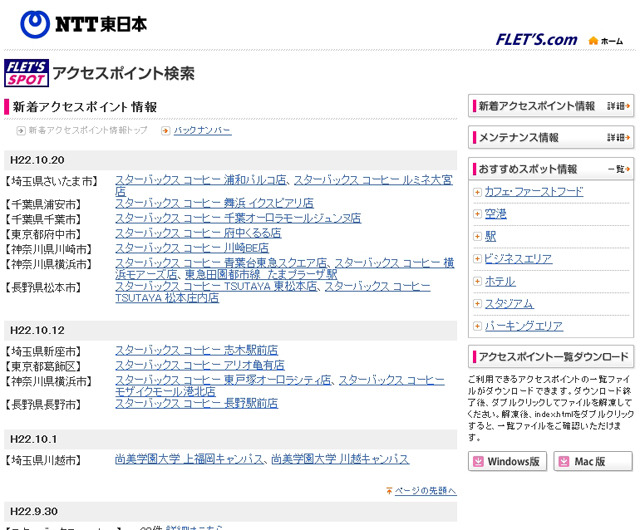Click 【千葉県浦安市】 region label
Image resolution: width=640 pixels, height=530 pixels.
pos(43,204)
